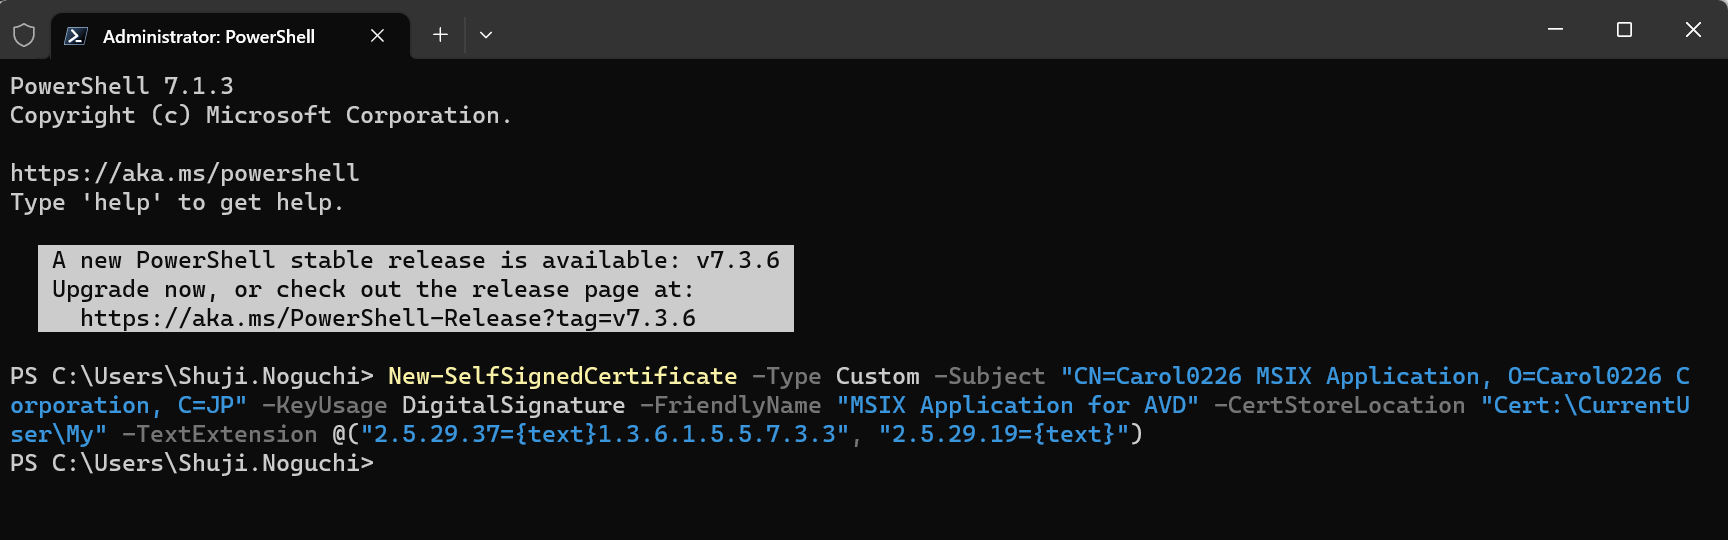Click the -TextExtension parameter text
Screen dimensions: 1728x540
click(x=219, y=434)
